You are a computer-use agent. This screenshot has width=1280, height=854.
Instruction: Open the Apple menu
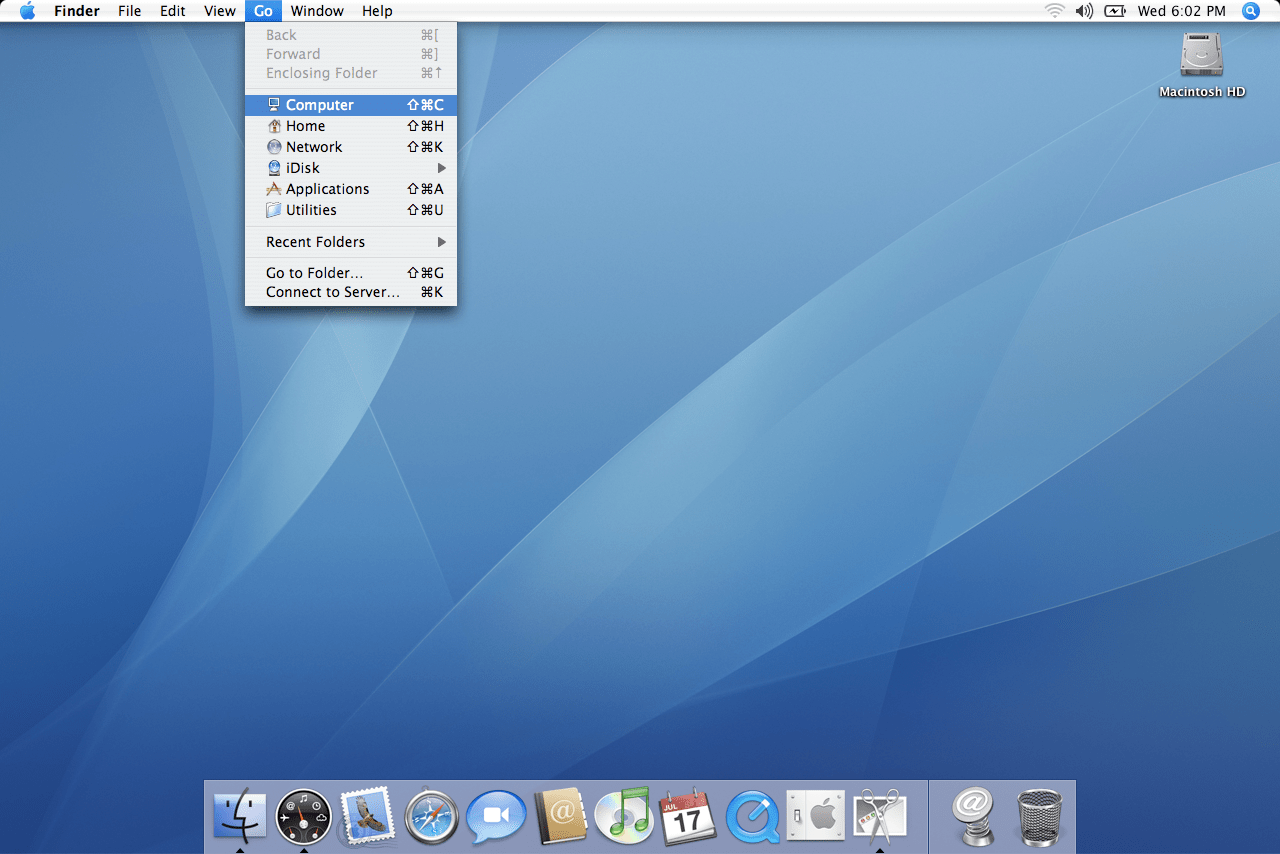pos(27,11)
